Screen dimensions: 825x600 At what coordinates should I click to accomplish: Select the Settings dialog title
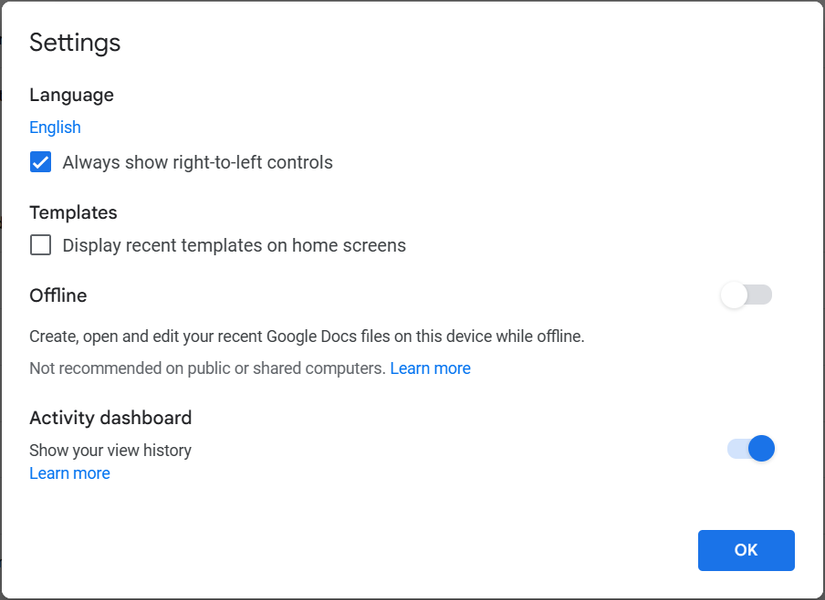(74, 42)
